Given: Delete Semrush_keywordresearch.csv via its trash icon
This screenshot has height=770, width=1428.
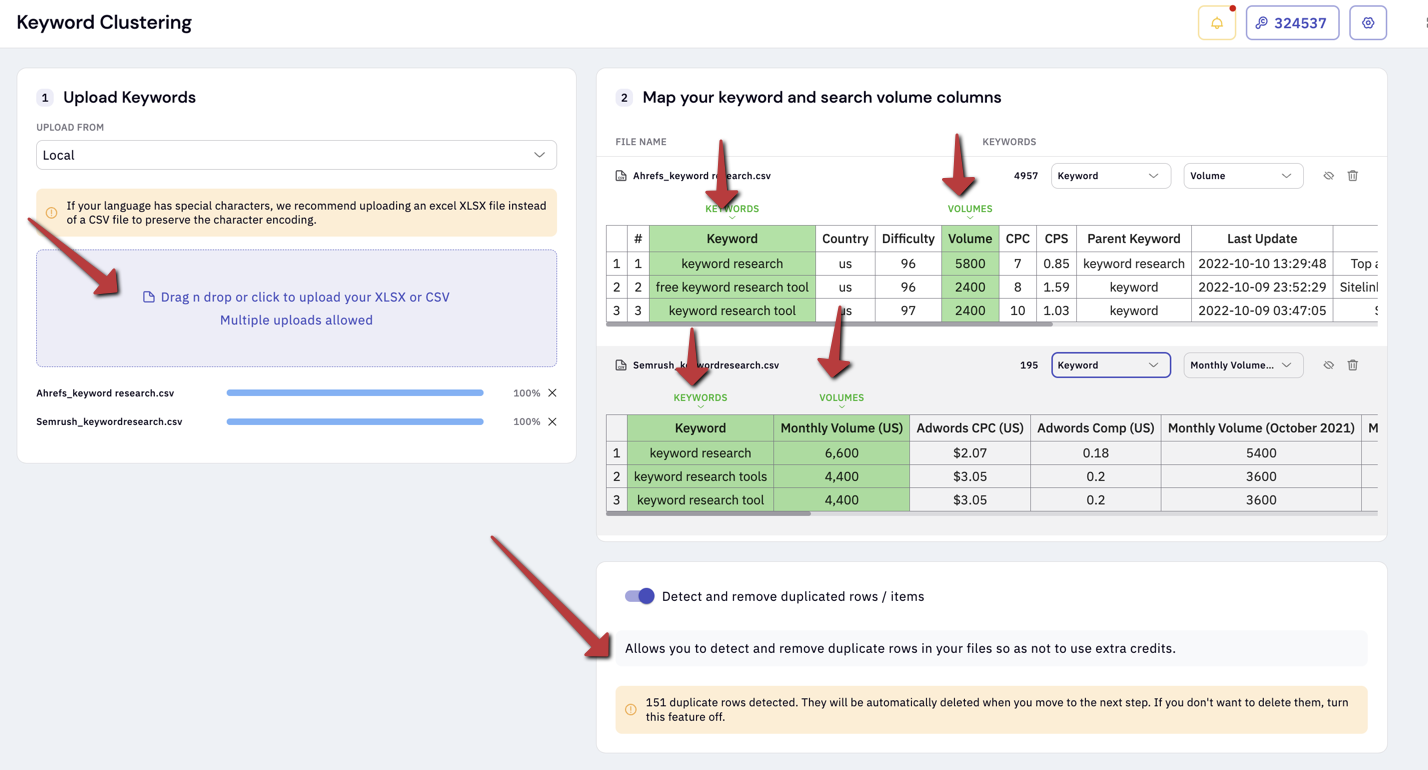Looking at the screenshot, I should tap(1352, 365).
